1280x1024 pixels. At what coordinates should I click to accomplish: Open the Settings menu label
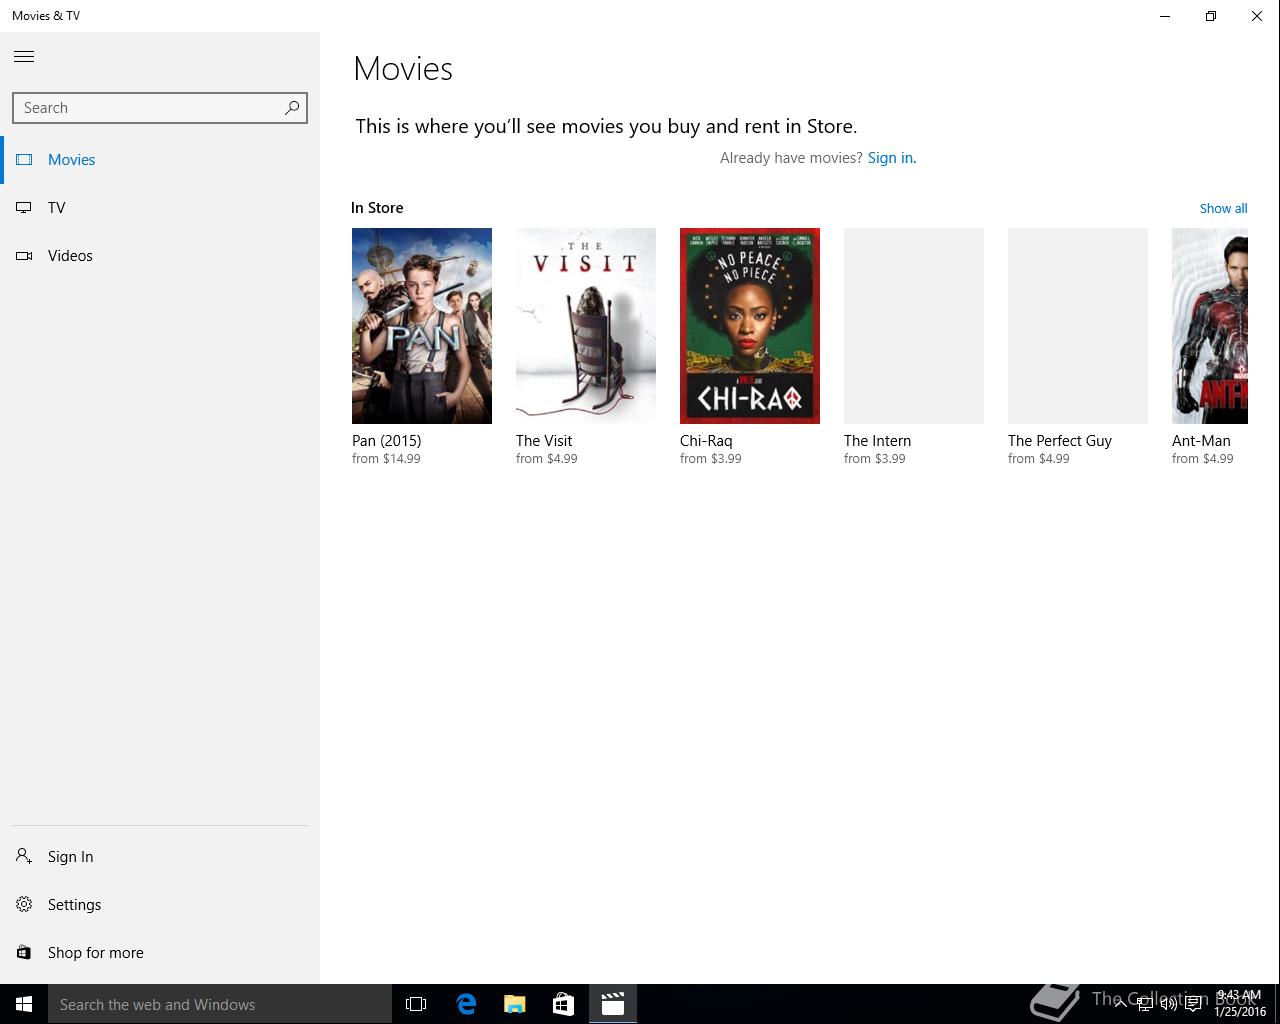click(75, 905)
